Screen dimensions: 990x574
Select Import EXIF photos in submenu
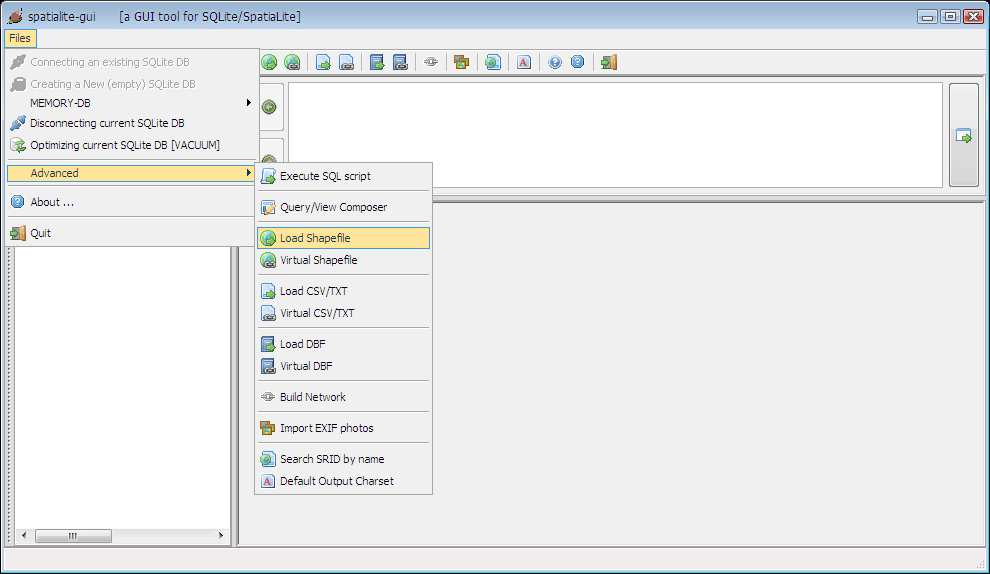pyautogui.click(x=343, y=428)
